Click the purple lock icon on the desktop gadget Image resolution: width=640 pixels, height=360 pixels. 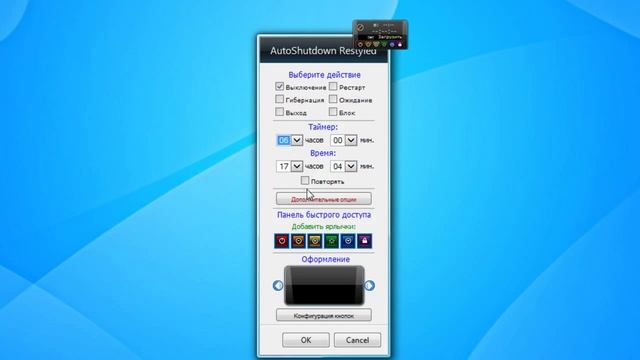point(400,44)
